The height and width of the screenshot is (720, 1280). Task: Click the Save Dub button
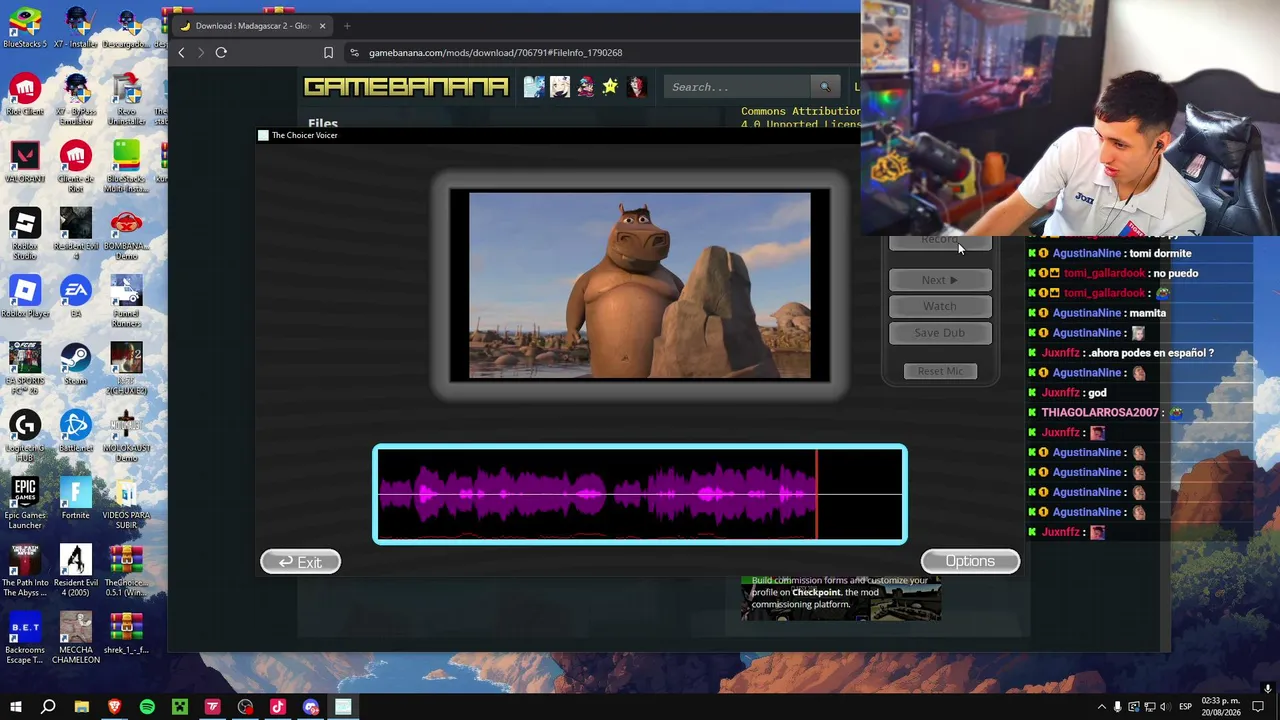point(940,333)
